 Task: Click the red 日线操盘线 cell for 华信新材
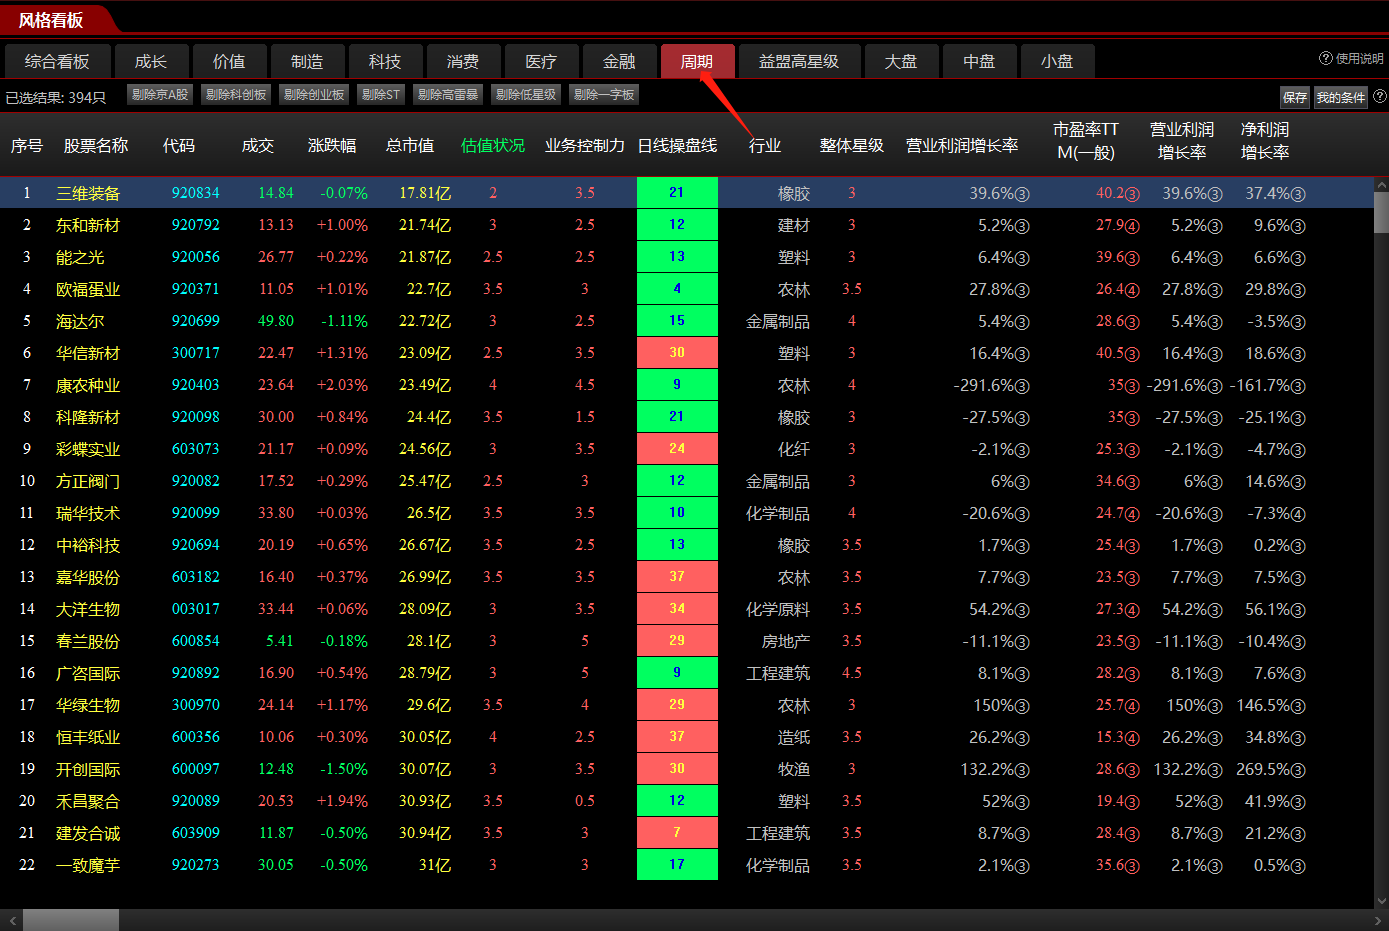pyautogui.click(x=677, y=353)
